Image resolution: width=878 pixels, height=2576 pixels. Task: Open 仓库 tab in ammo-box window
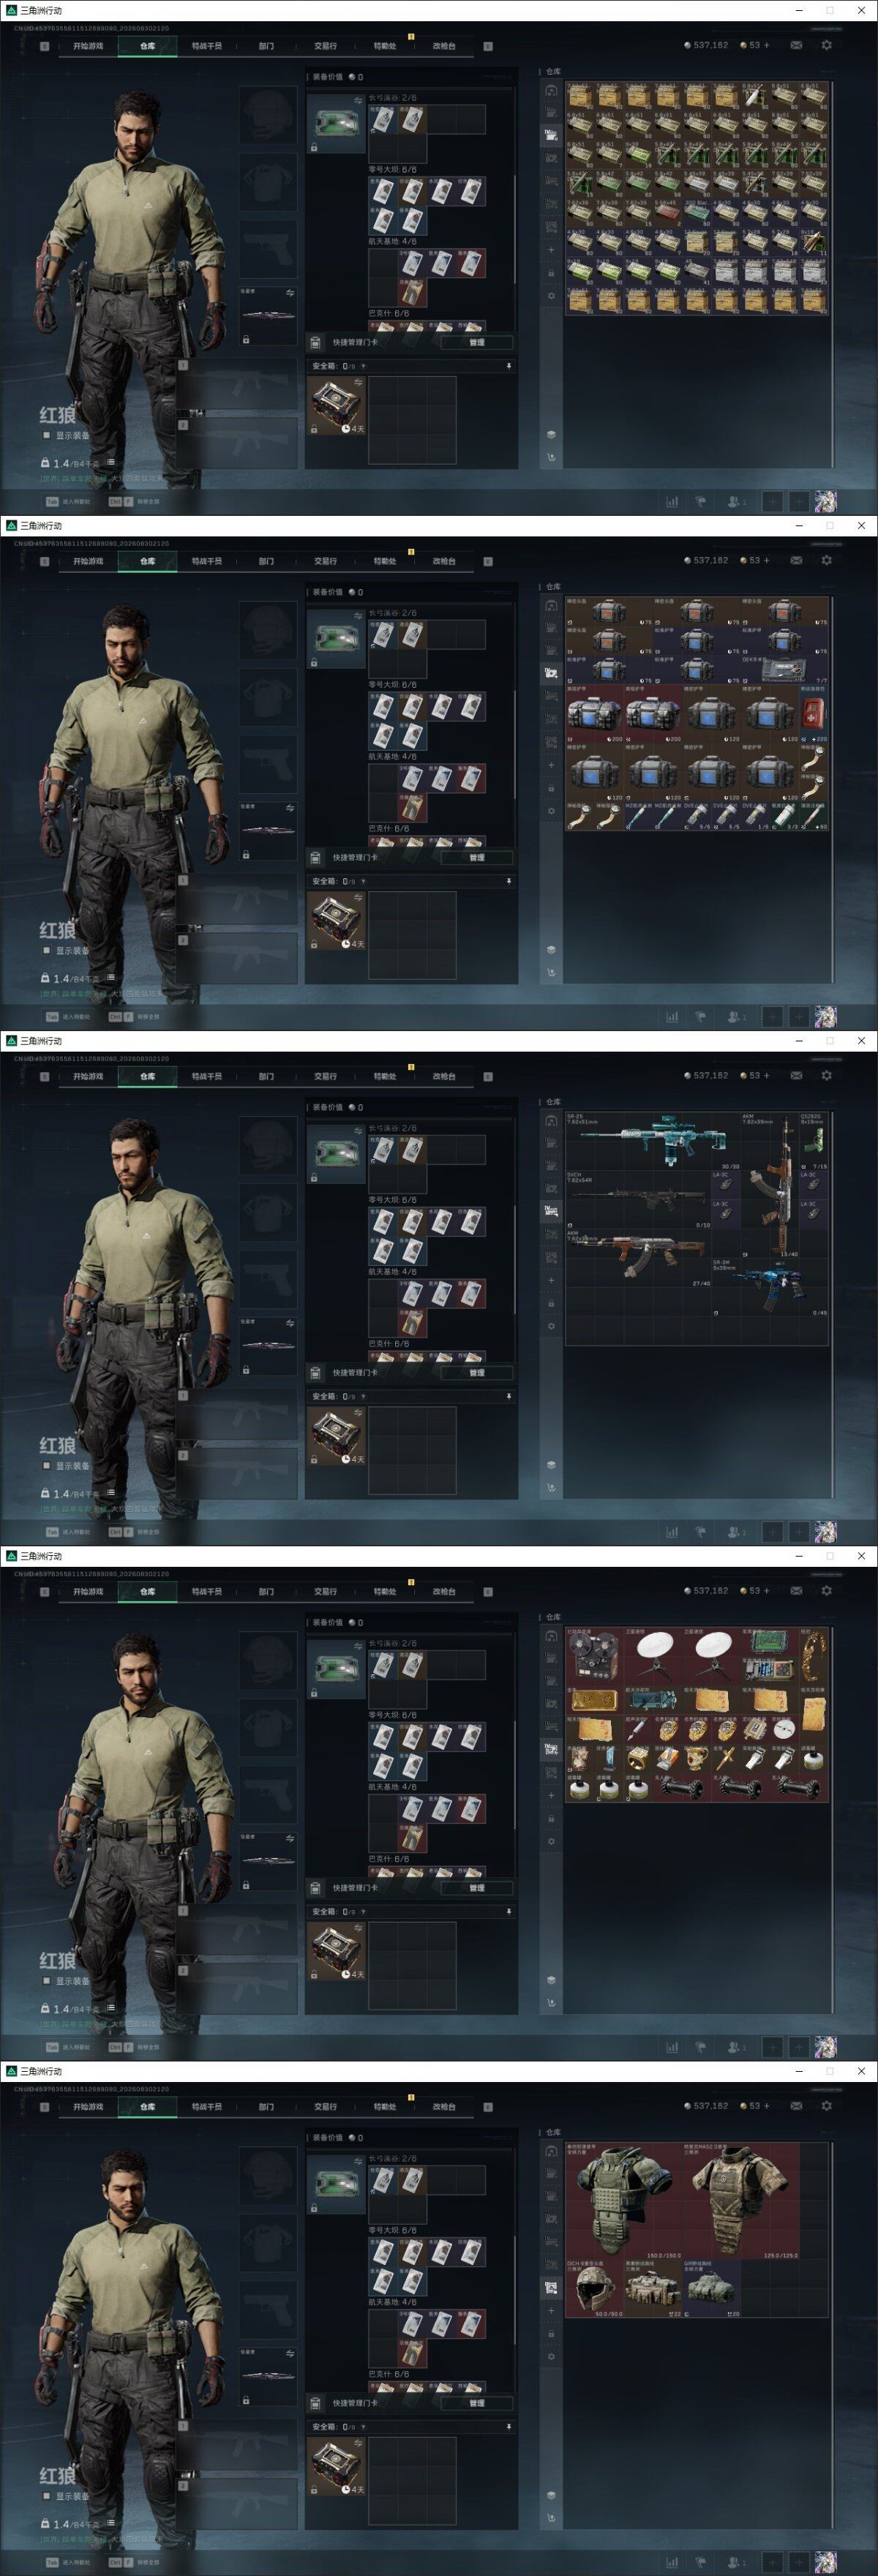[148, 46]
